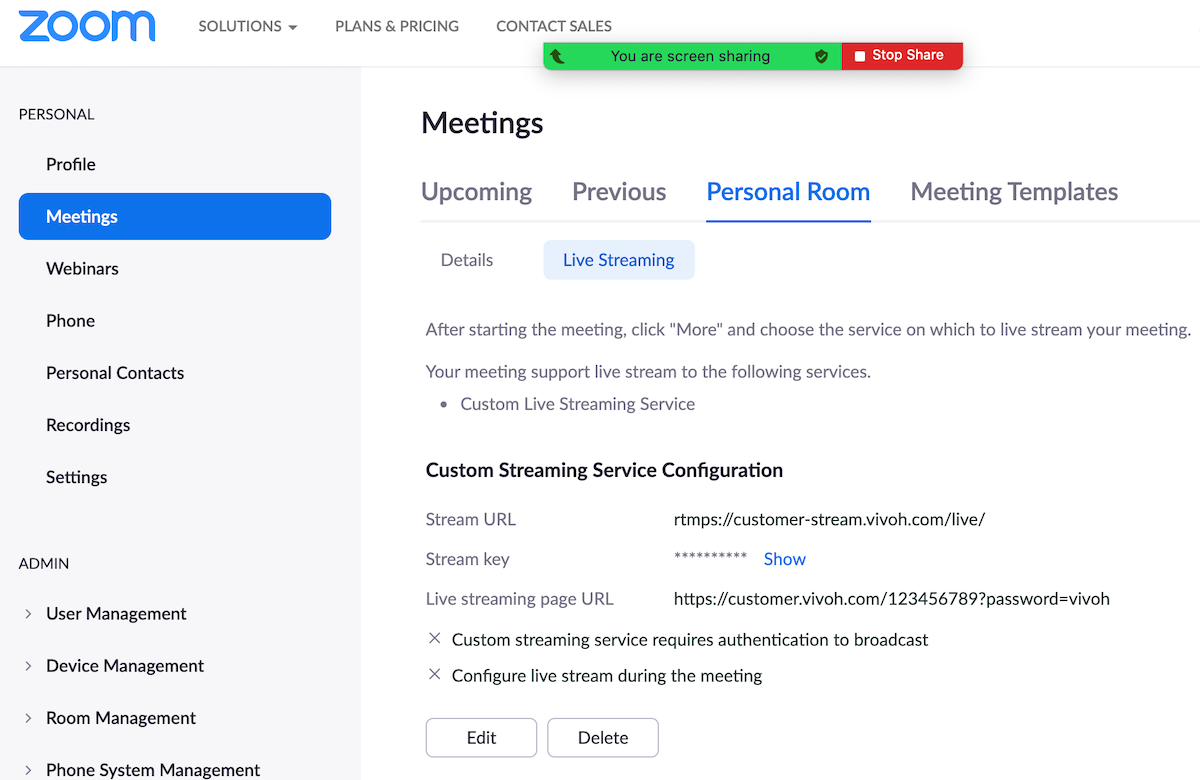Switch to the Details sub-tab
The height and width of the screenshot is (780, 1200).
(x=467, y=260)
